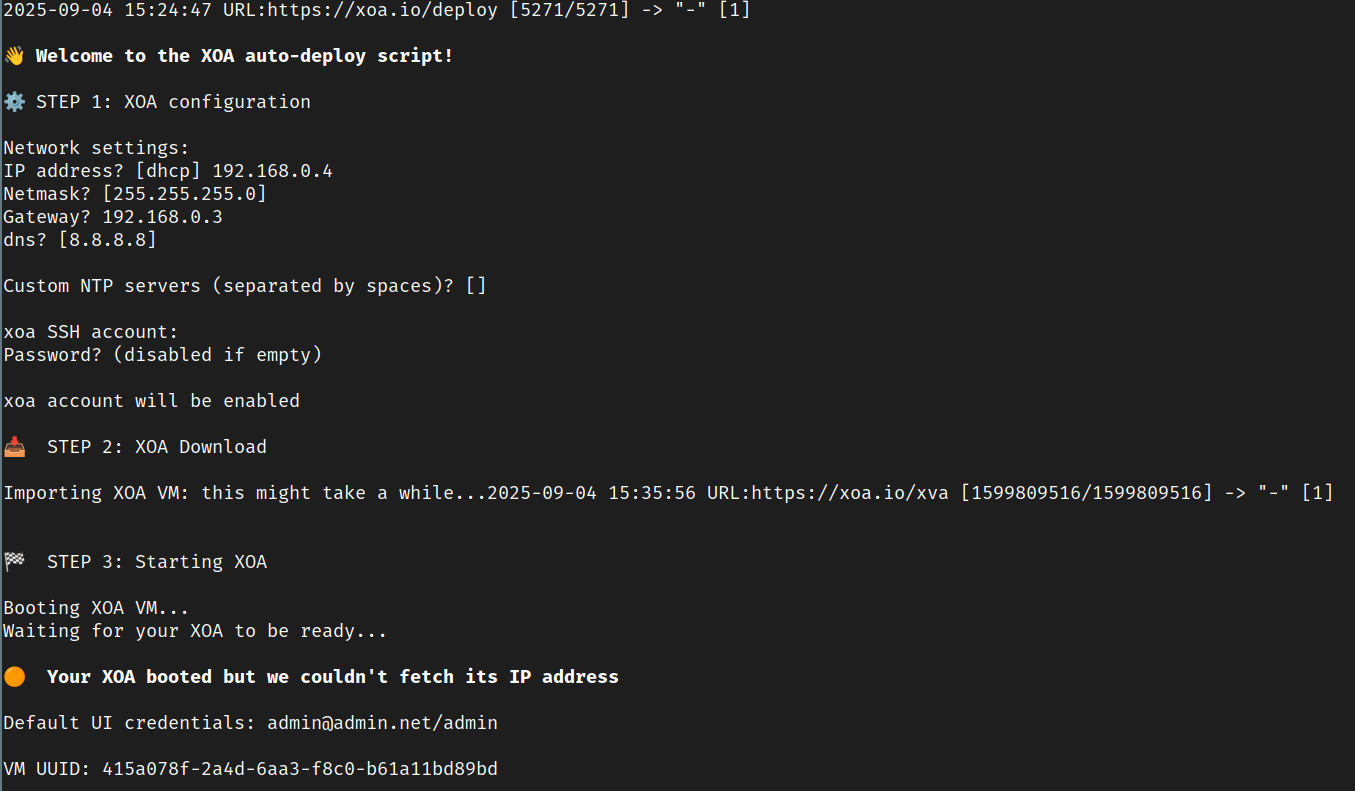Click the inbox tray emoji beside STEP 2

[x=14, y=447]
